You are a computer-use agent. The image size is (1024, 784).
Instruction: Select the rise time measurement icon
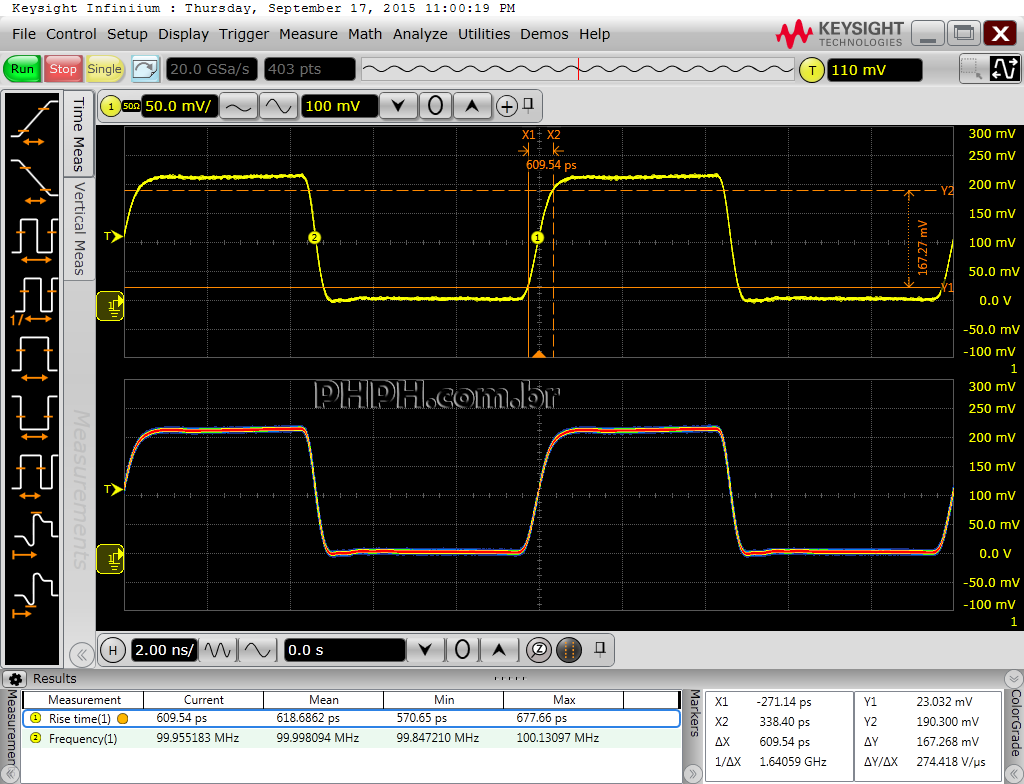[33, 122]
